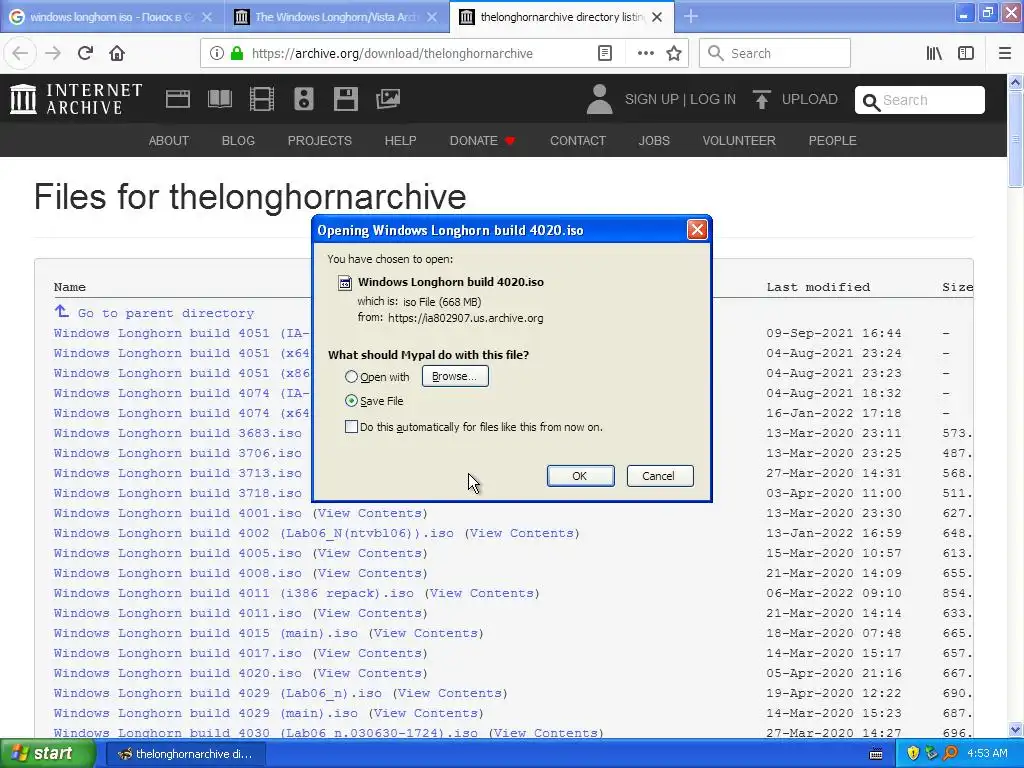This screenshot has height=768, width=1024.
Task: Switch to windows longhorn iso Google tab
Action: 112,16
